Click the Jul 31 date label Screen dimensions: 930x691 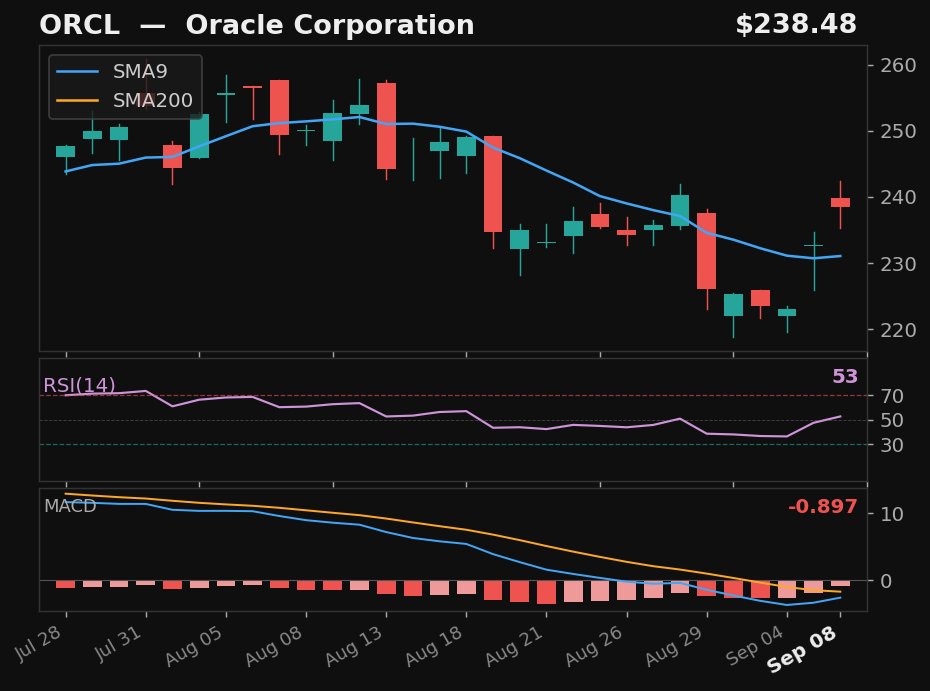tap(119, 643)
